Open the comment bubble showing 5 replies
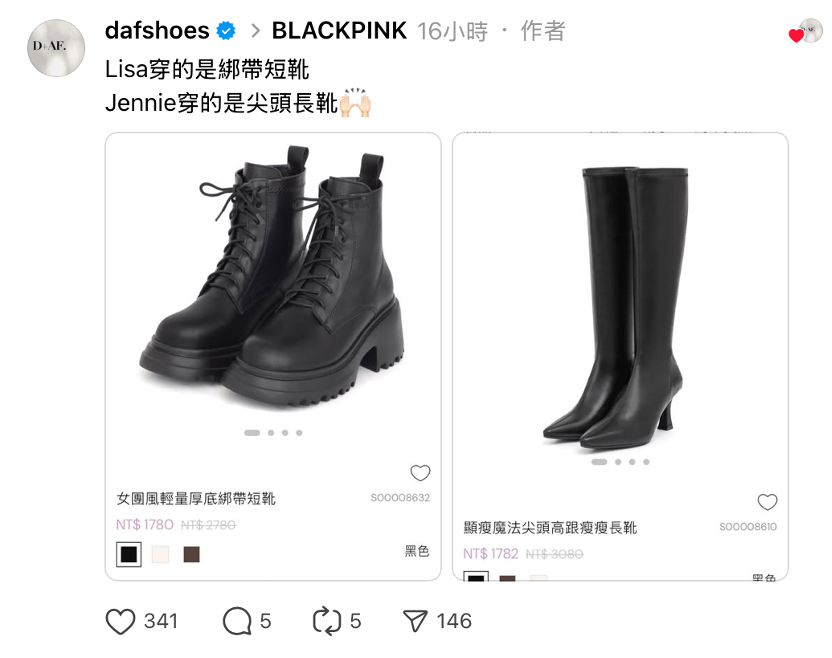The height and width of the screenshot is (658, 832). click(x=237, y=621)
